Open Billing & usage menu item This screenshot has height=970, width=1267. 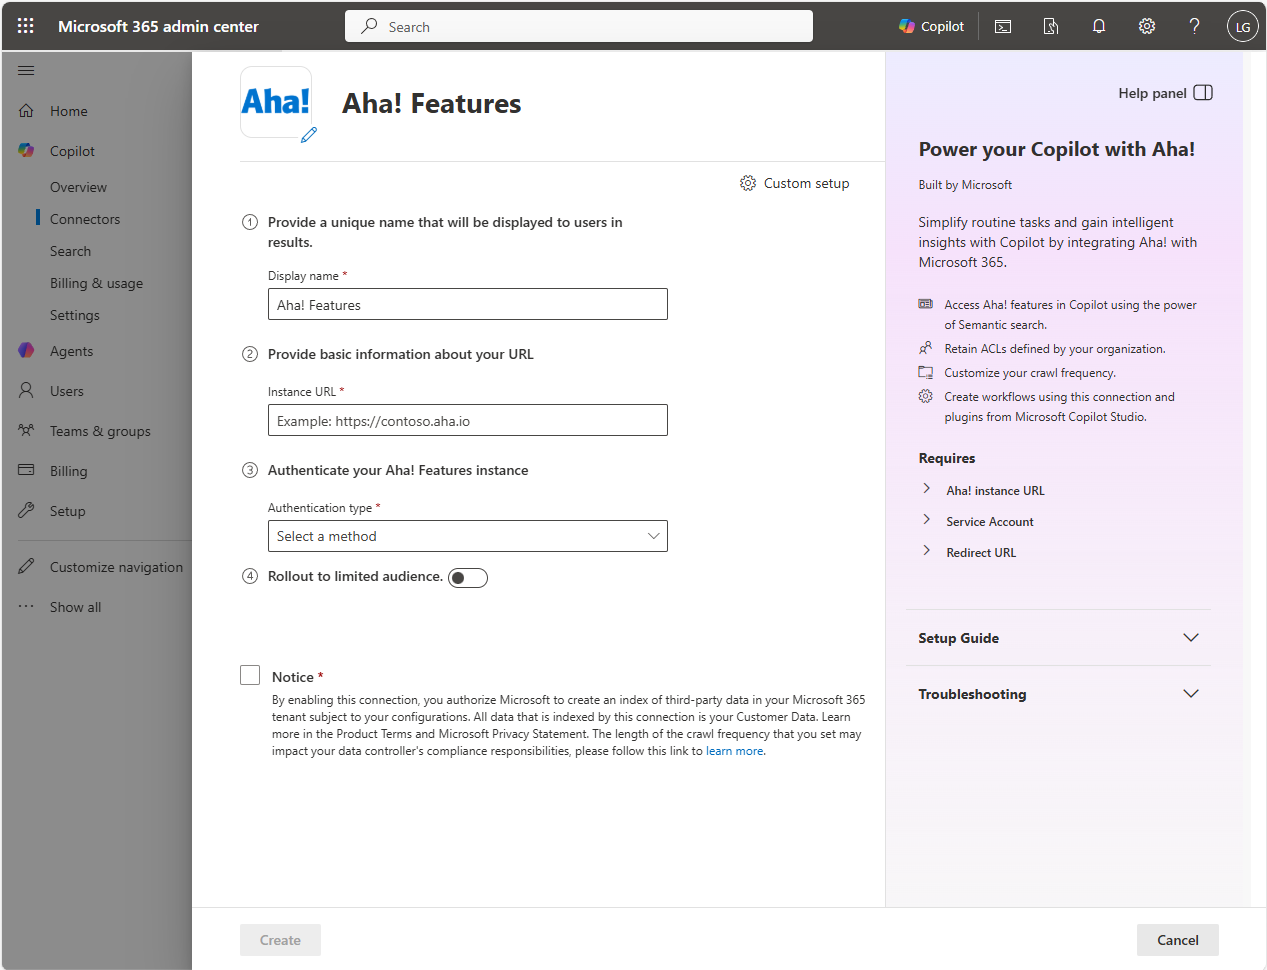click(96, 283)
